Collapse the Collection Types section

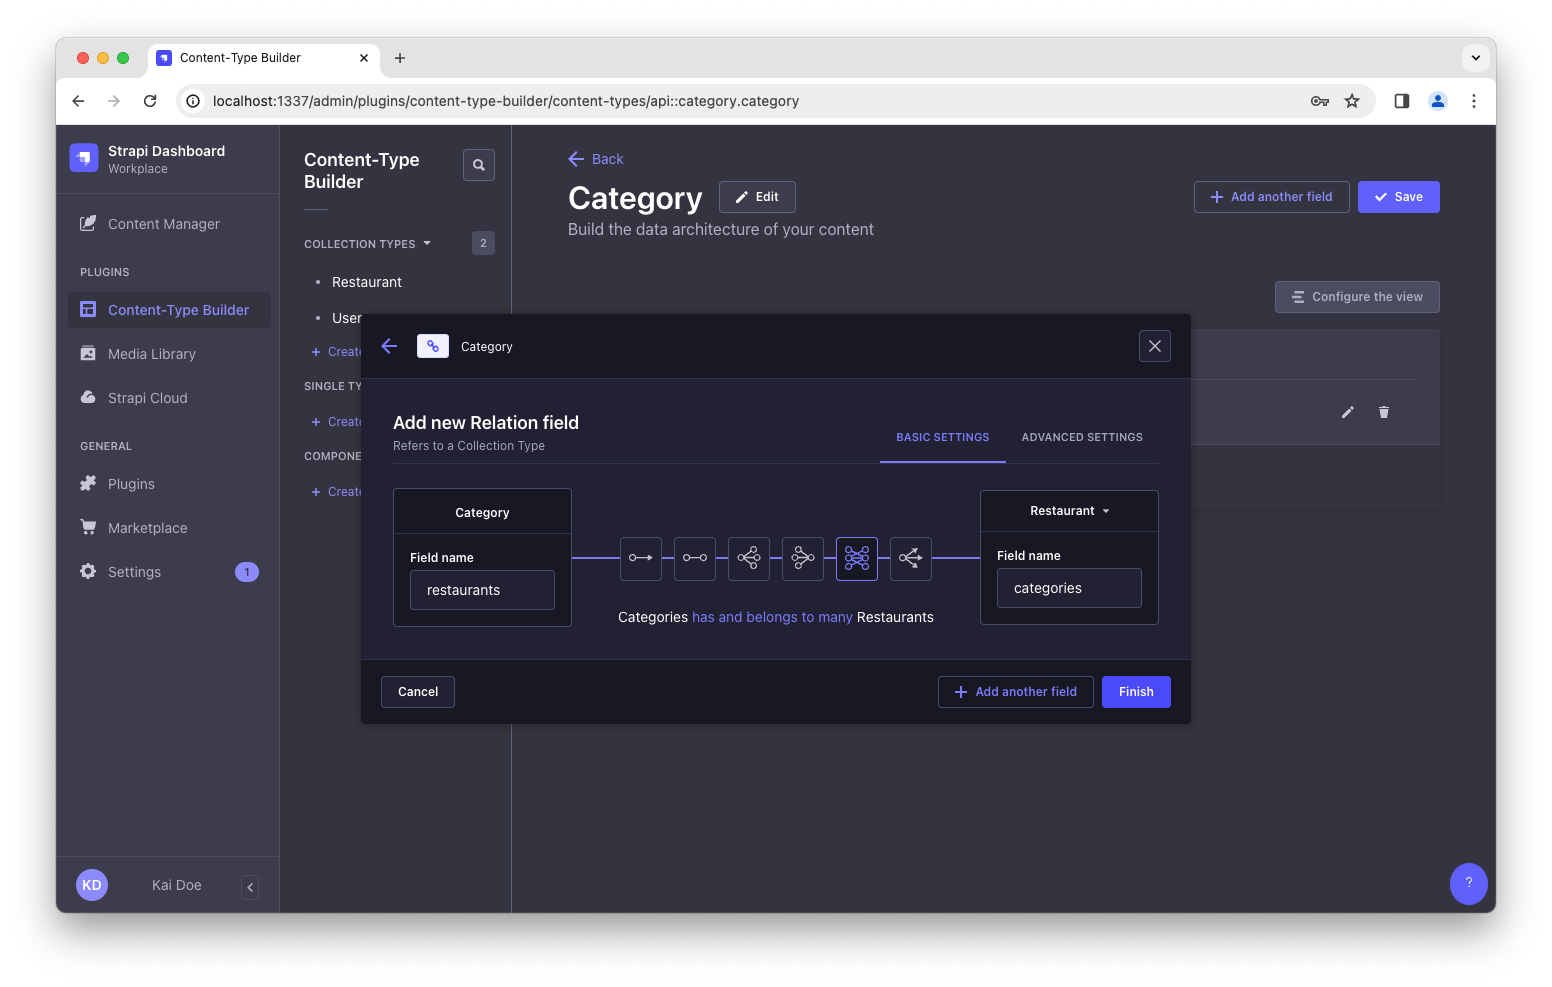tap(428, 243)
